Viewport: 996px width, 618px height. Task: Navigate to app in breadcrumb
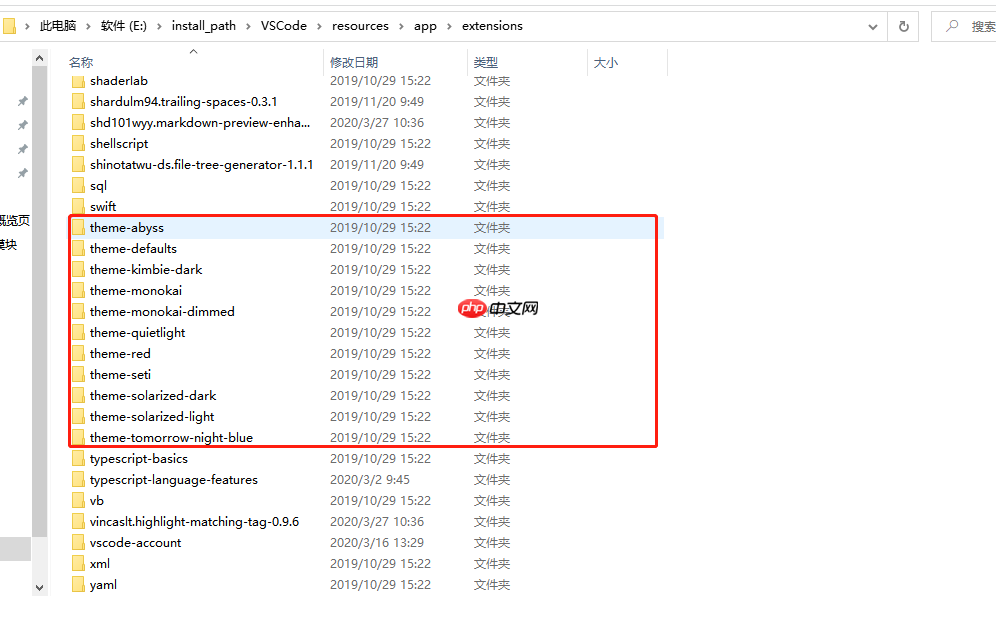(425, 26)
